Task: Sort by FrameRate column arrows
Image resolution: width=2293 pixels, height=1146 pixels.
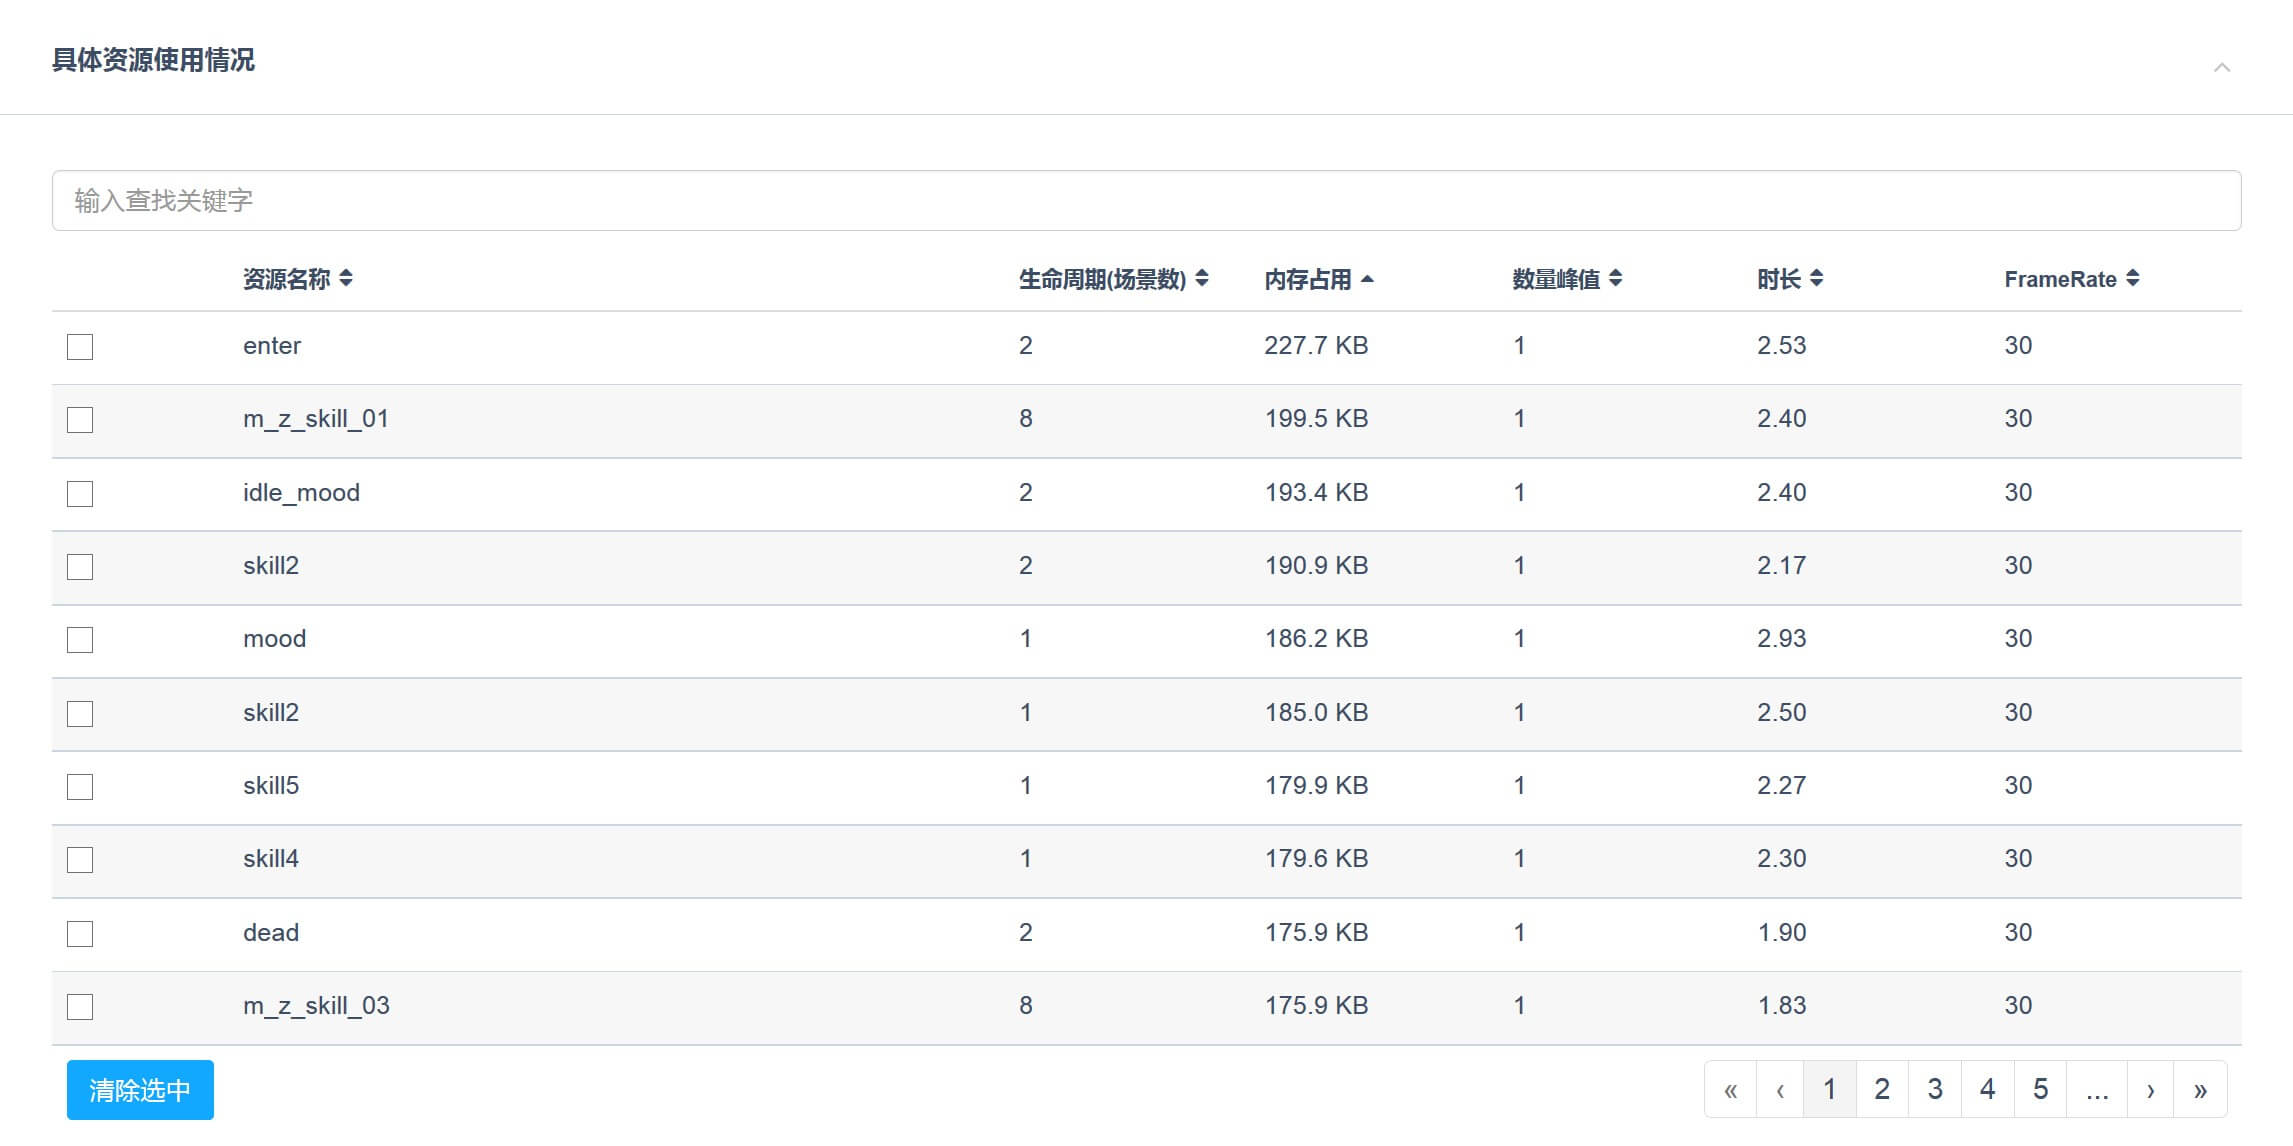Action: pos(2133,278)
